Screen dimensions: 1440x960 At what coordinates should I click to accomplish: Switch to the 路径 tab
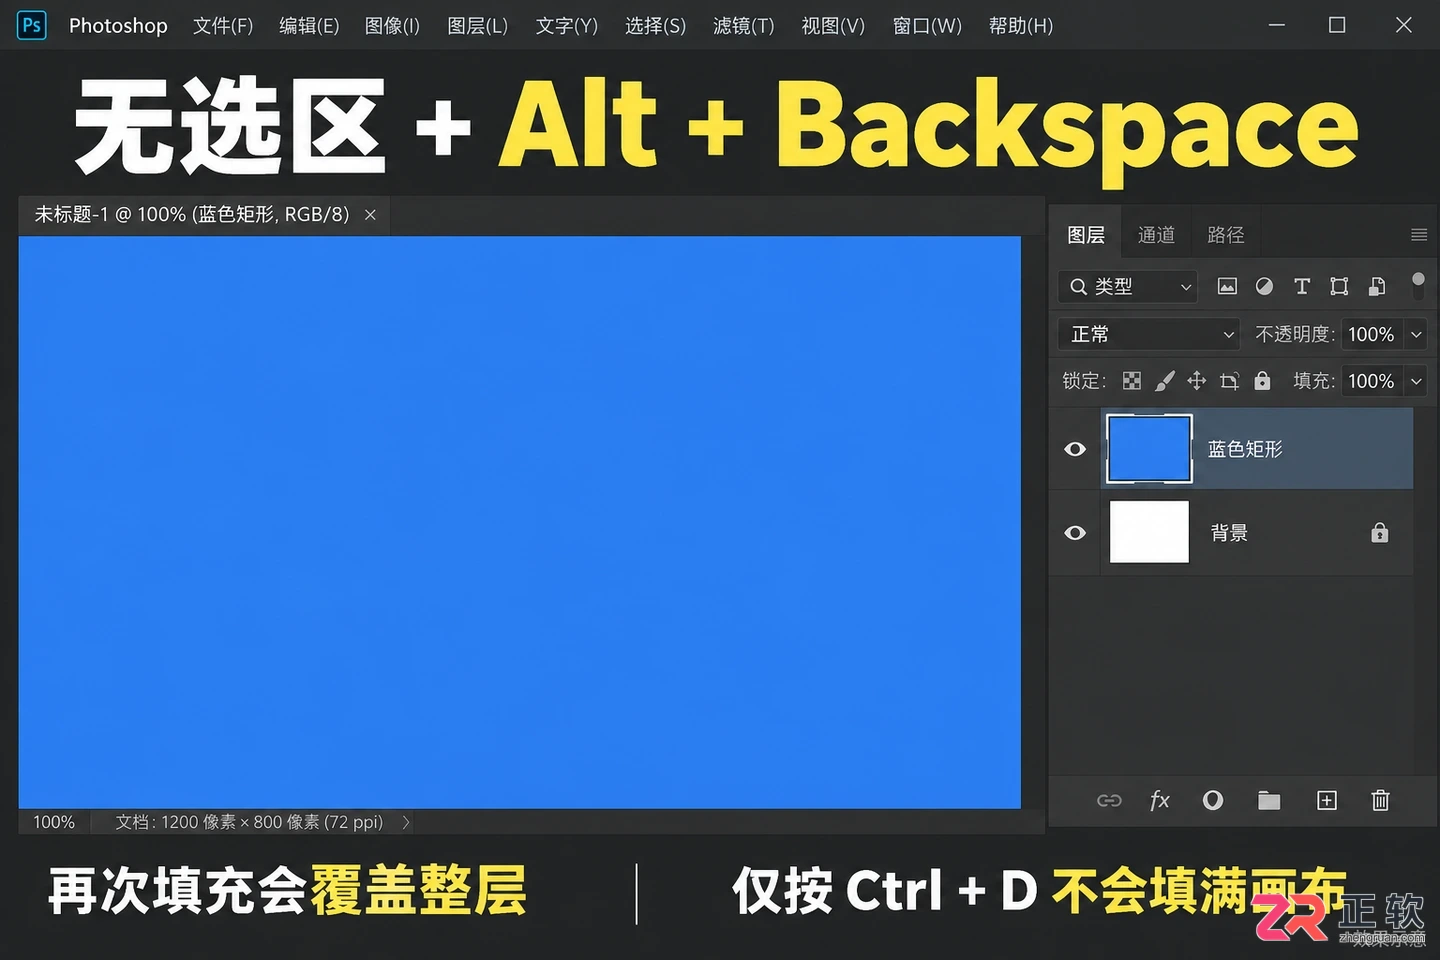[x=1226, y=235]
